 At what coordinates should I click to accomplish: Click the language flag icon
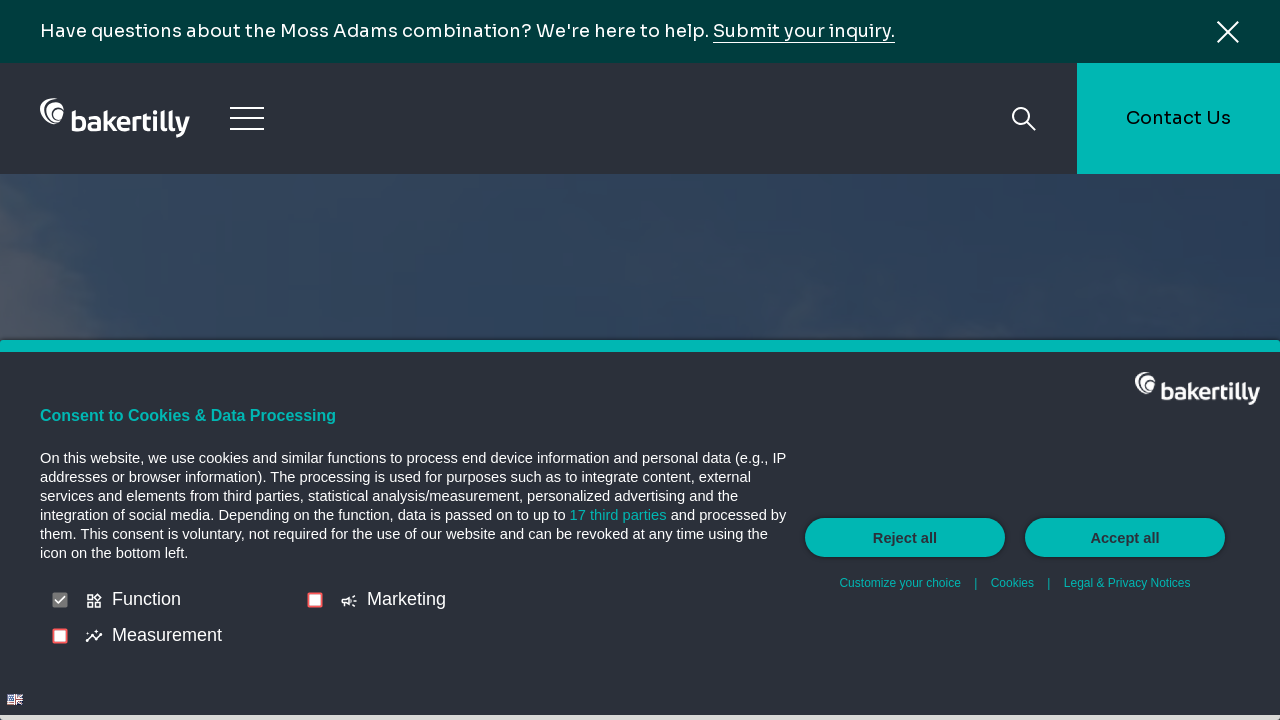coord(15,700)
